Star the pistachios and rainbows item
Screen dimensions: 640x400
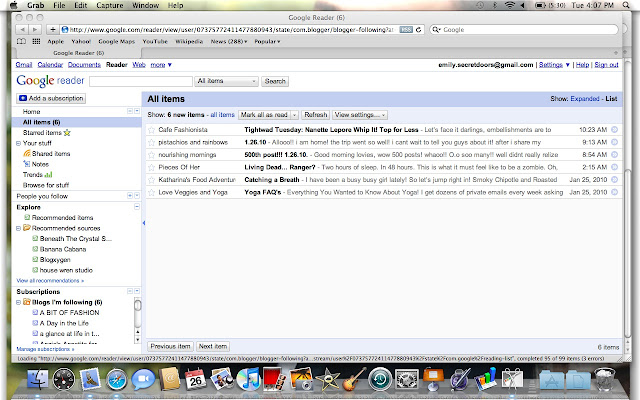click(x=151, y=142)
